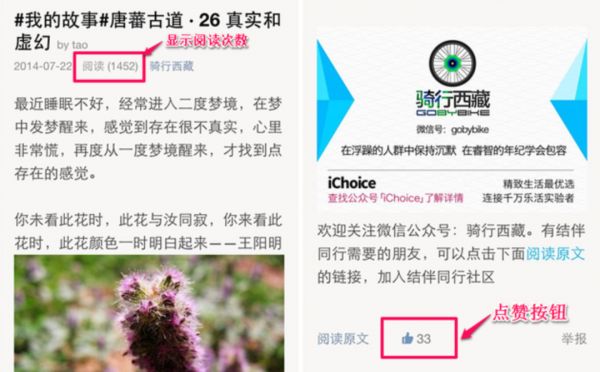Viewport: 600px width, 372px height.
Task: Click the thumbs-up like icon
Action: tap(408, 338)
